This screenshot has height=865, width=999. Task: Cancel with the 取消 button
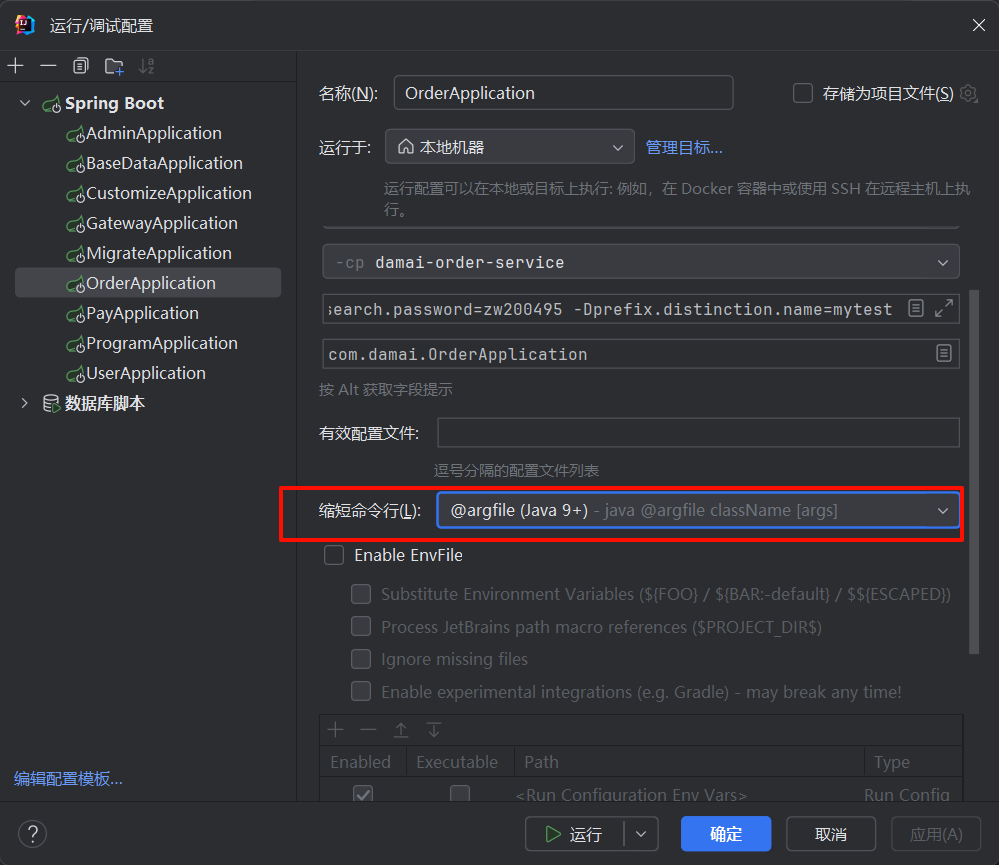[831, 834]
